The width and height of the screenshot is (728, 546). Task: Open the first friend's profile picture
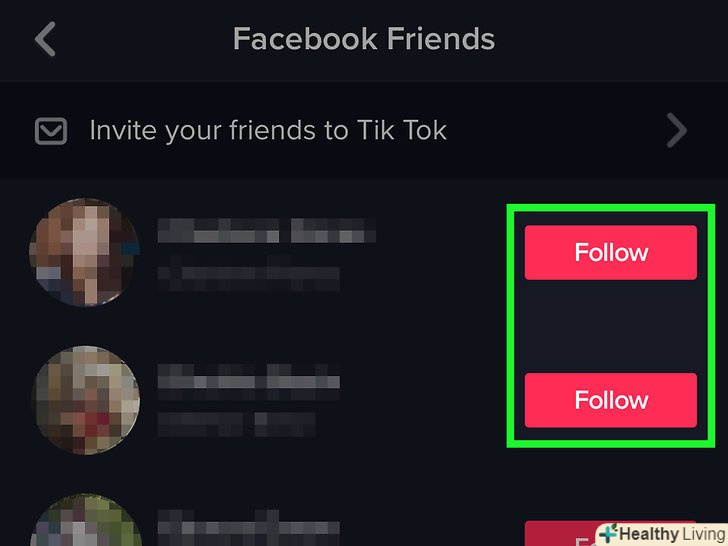pyautogui.click(x=84, y=252)
